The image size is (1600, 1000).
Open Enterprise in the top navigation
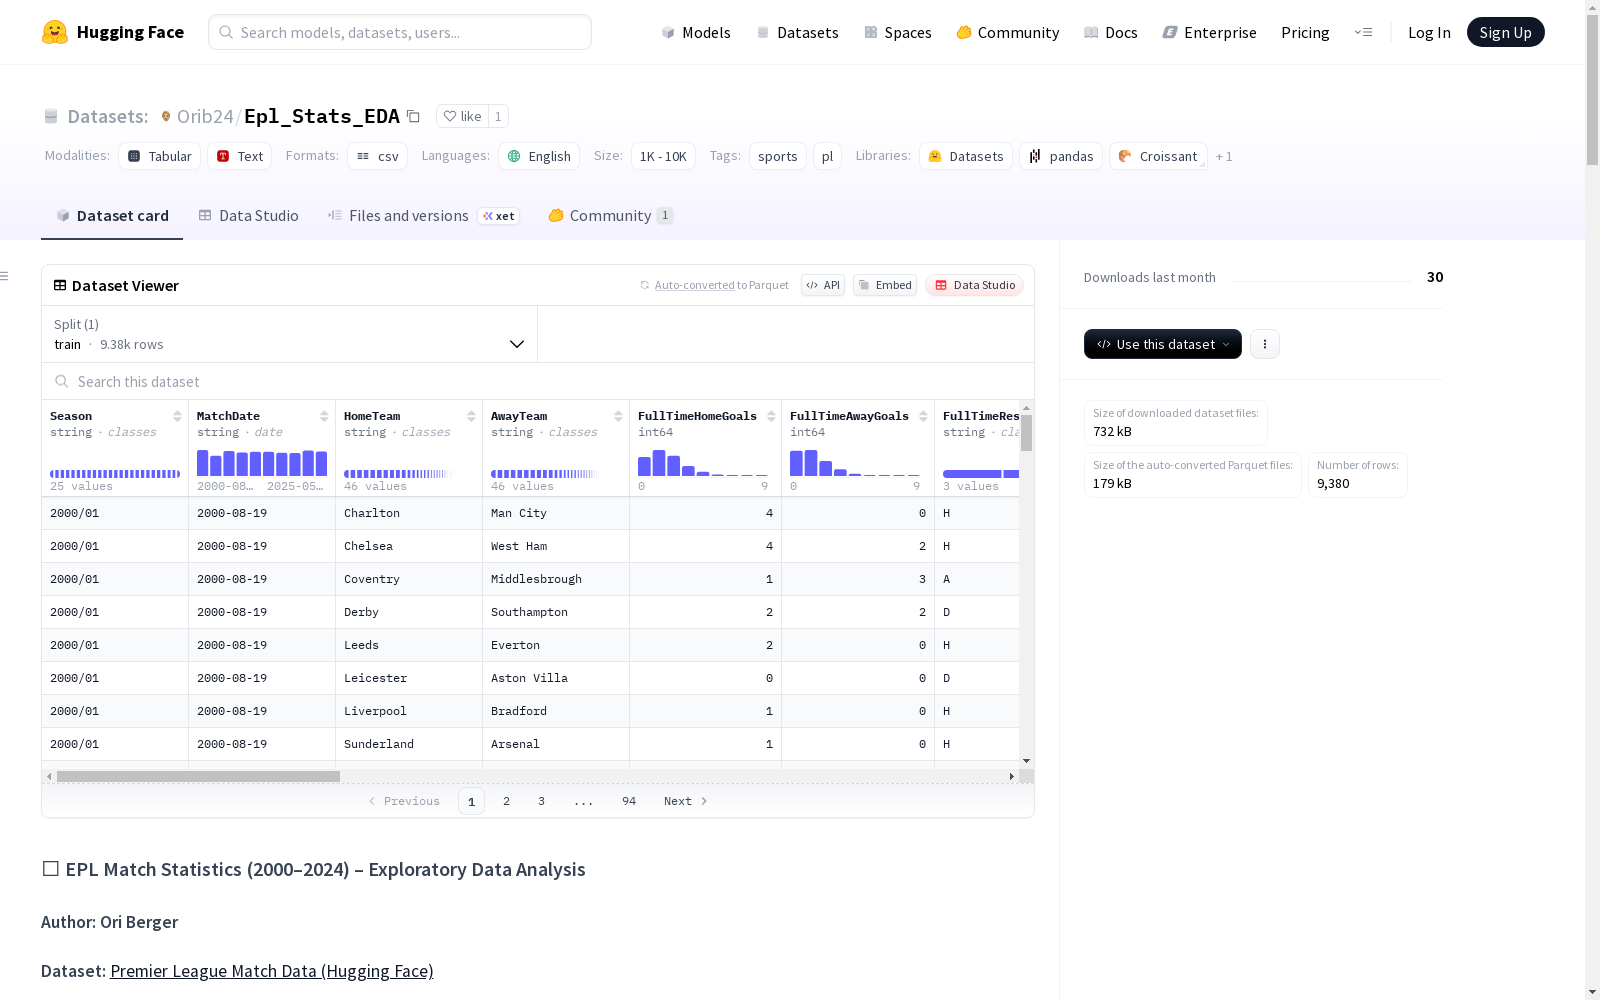pyautogui.click(x=1210, y=32)
